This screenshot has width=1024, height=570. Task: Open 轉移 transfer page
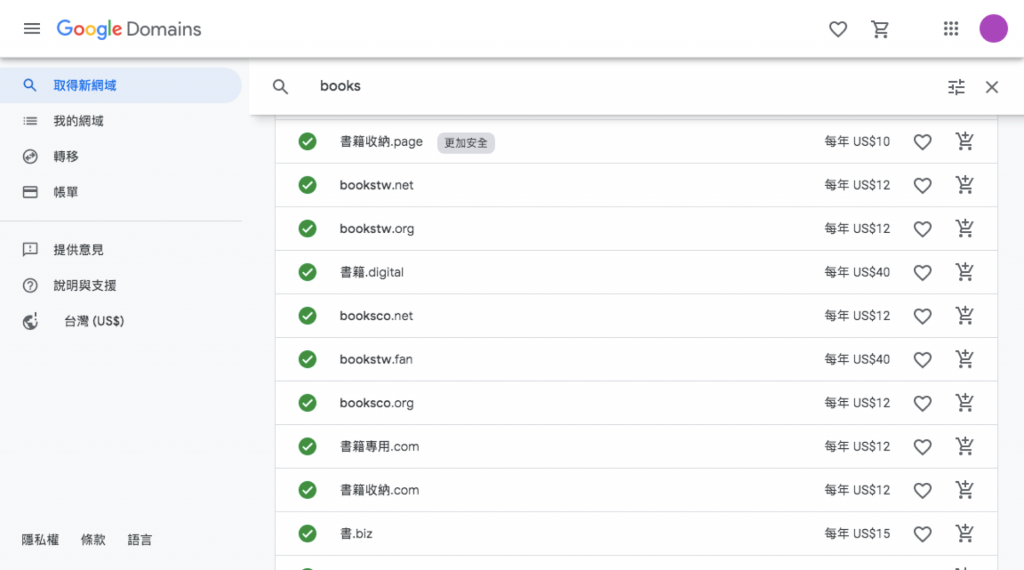click(66, 157)
